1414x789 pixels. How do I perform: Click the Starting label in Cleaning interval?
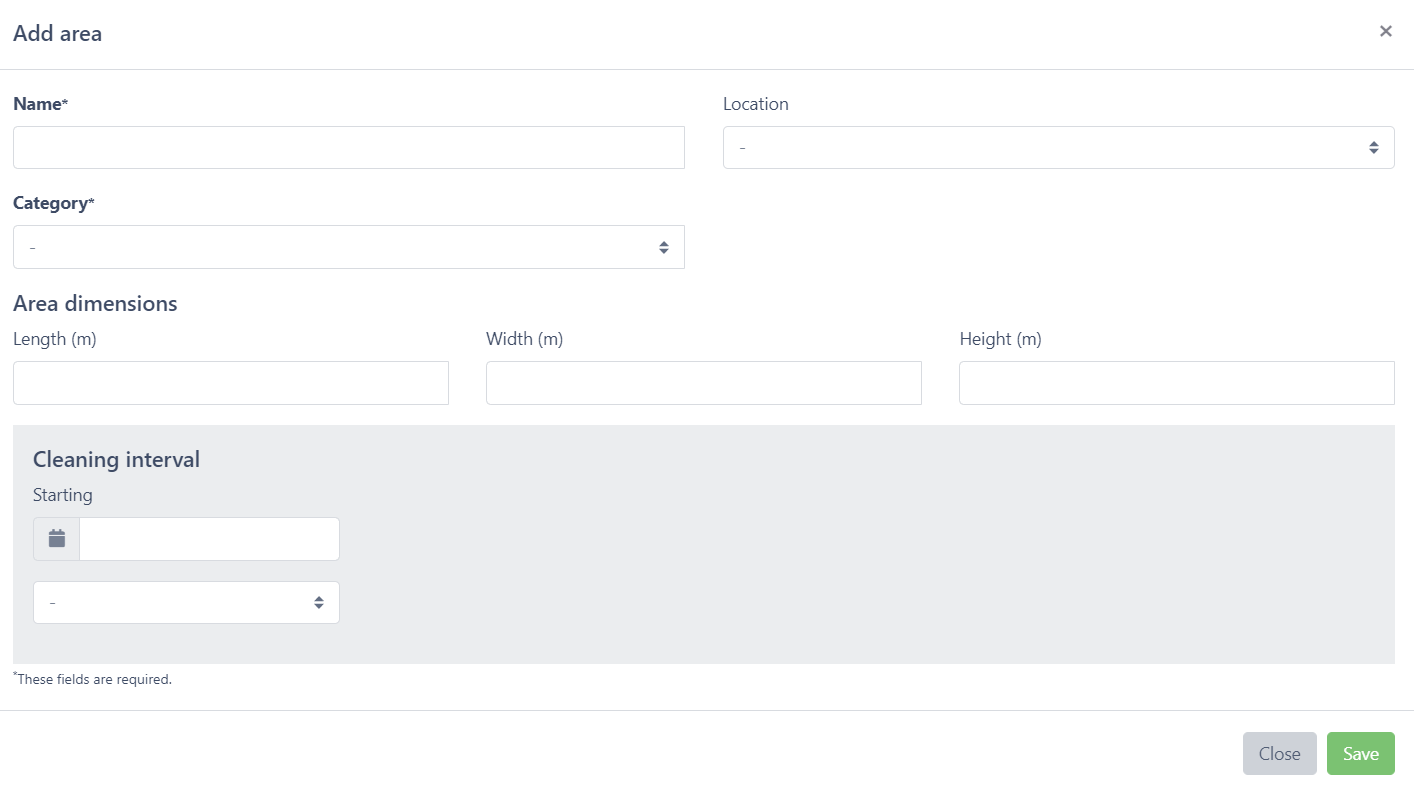tap(62, 495)
